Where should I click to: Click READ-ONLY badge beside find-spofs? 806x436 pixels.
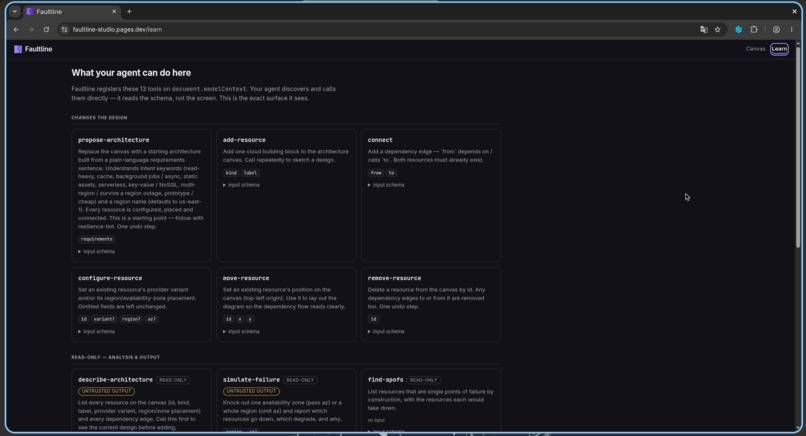[424, 380]
